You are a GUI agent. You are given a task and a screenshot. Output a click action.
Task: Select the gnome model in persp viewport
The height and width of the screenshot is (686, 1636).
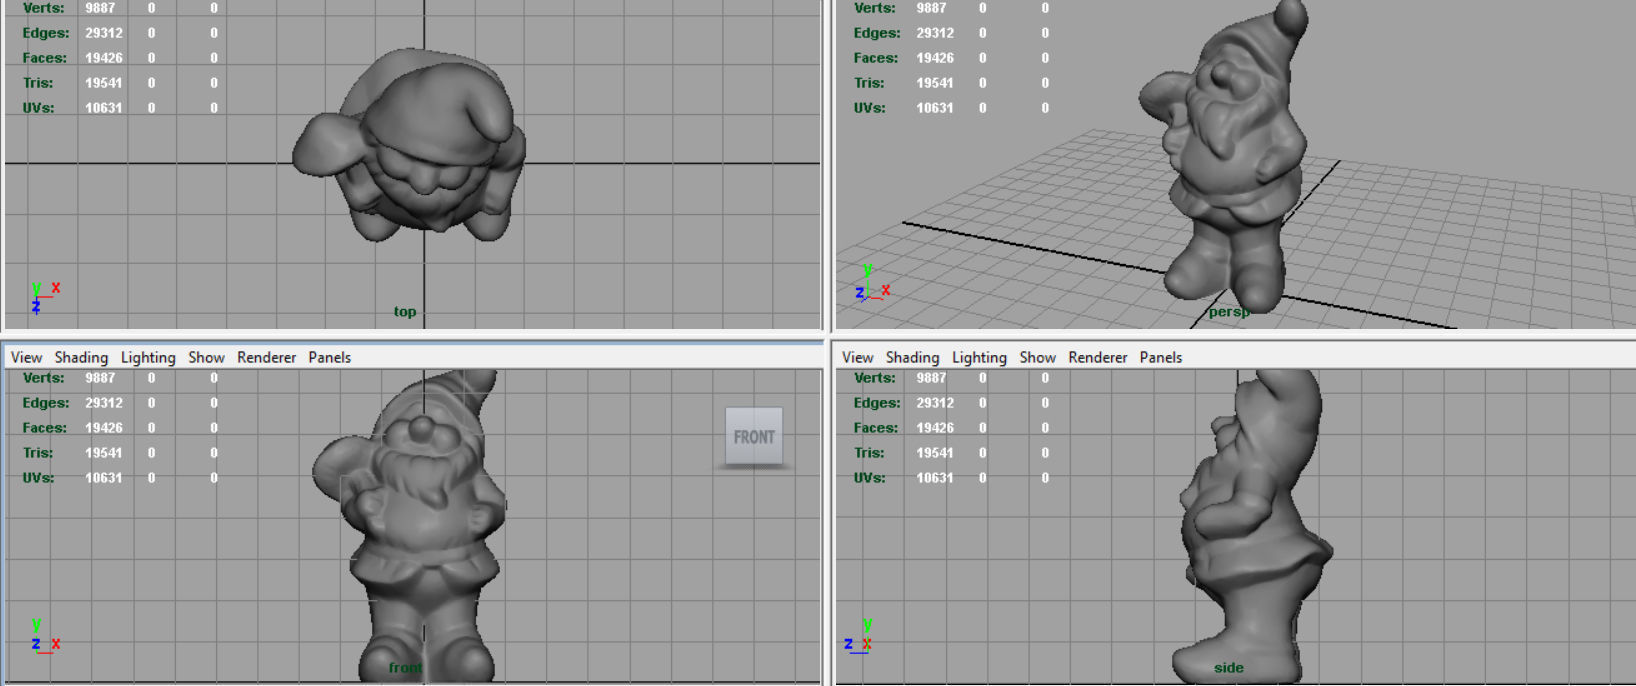pos(1222,155)
